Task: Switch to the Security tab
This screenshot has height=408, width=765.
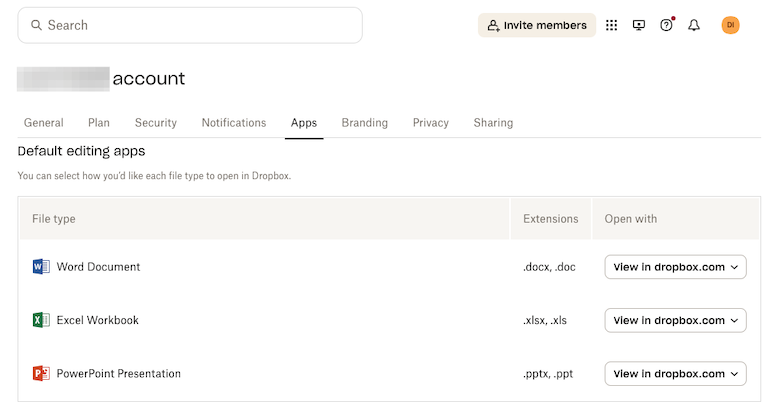Action: (155, 123)
